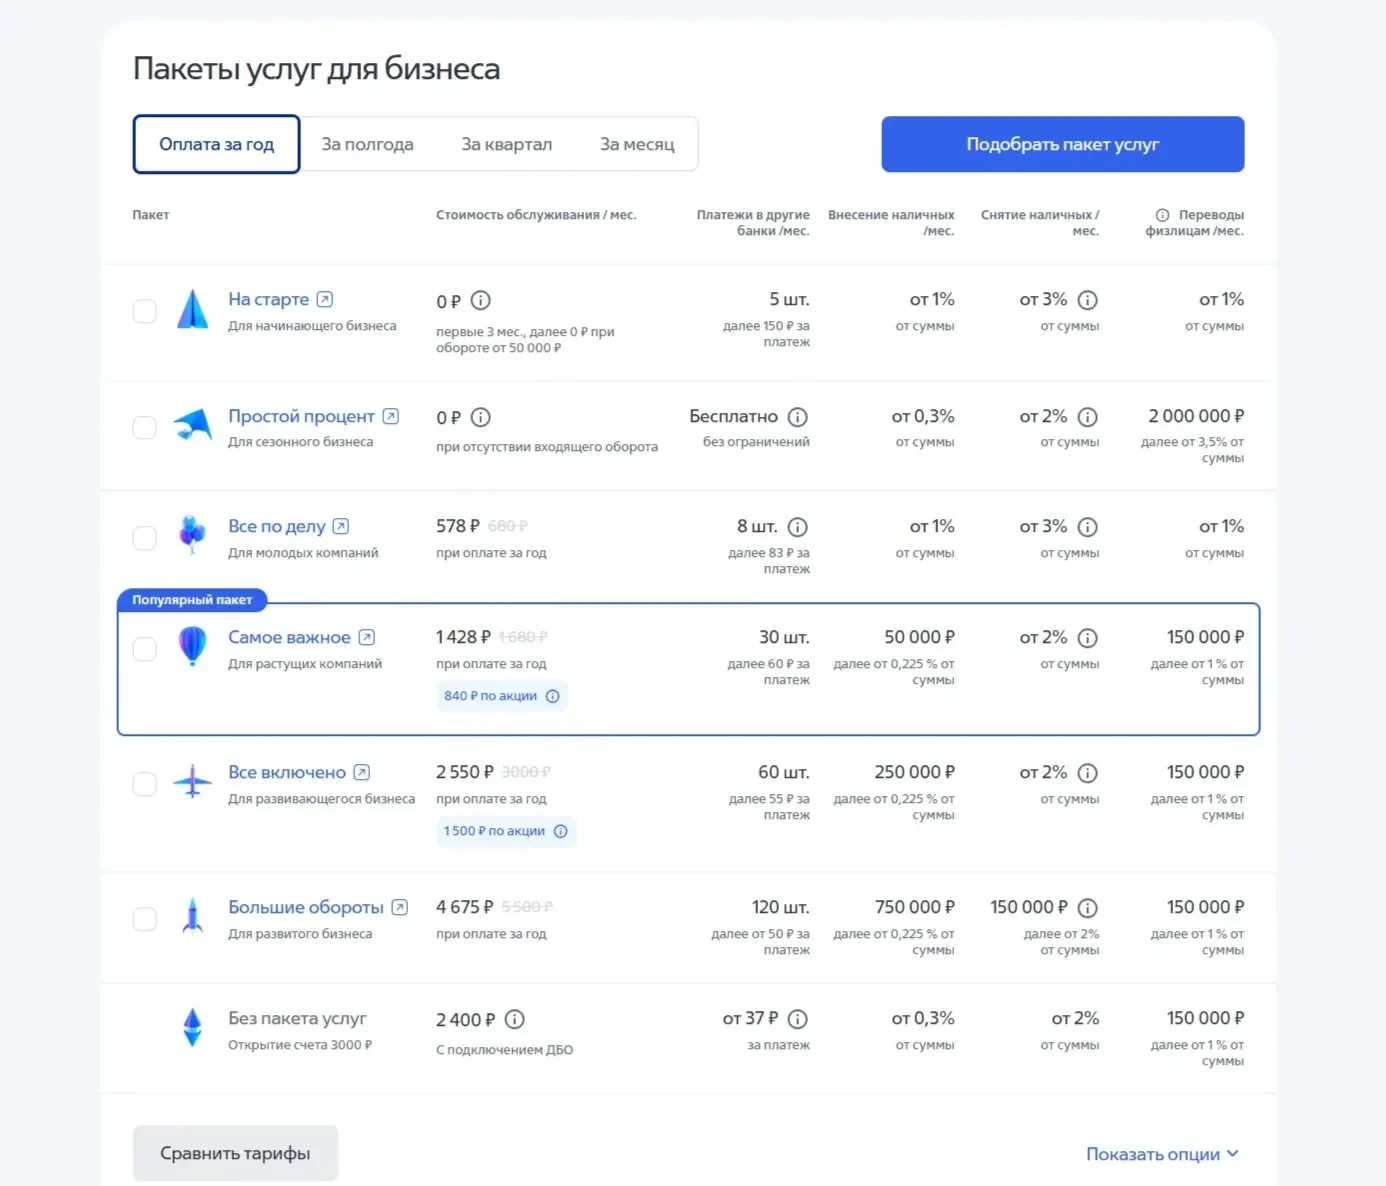
Task: Open external link icon beside Простой процент
Action: click(391, 416)
